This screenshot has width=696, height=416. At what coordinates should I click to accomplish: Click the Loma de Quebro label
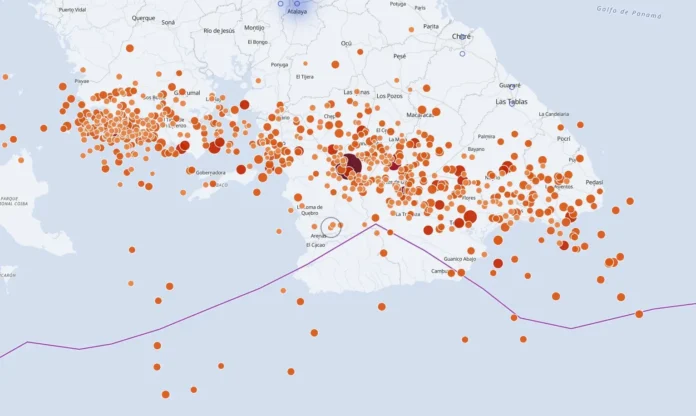pos(310,210)
